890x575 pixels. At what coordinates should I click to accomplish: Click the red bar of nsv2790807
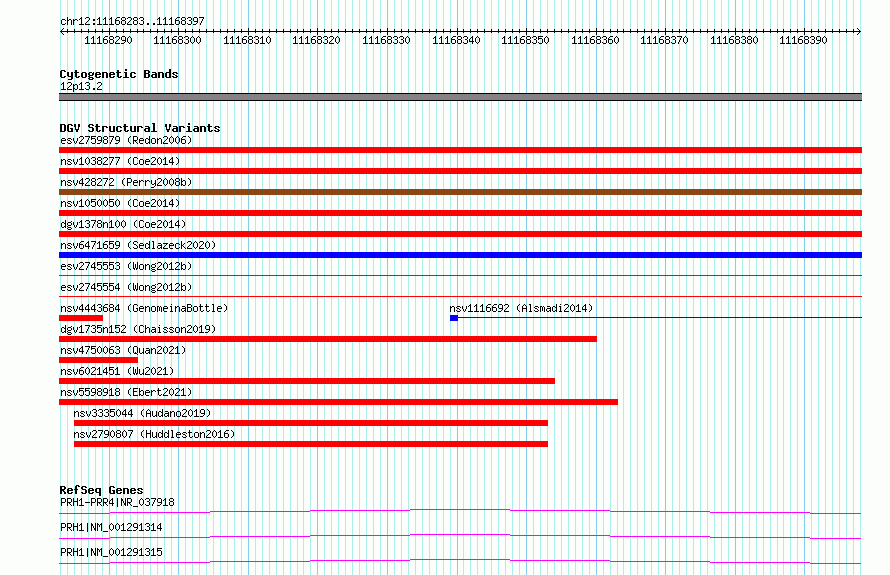[311, 444]
